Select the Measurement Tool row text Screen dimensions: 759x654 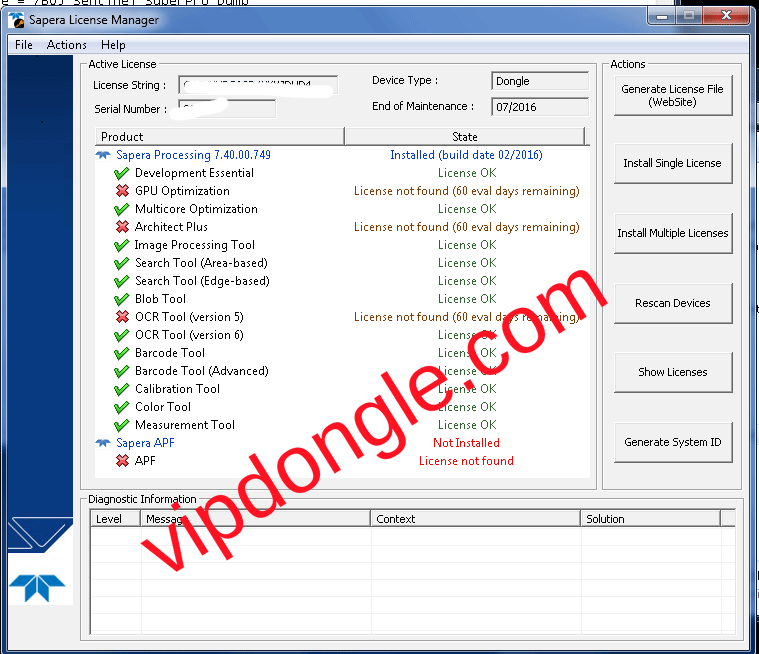[184, 425]
